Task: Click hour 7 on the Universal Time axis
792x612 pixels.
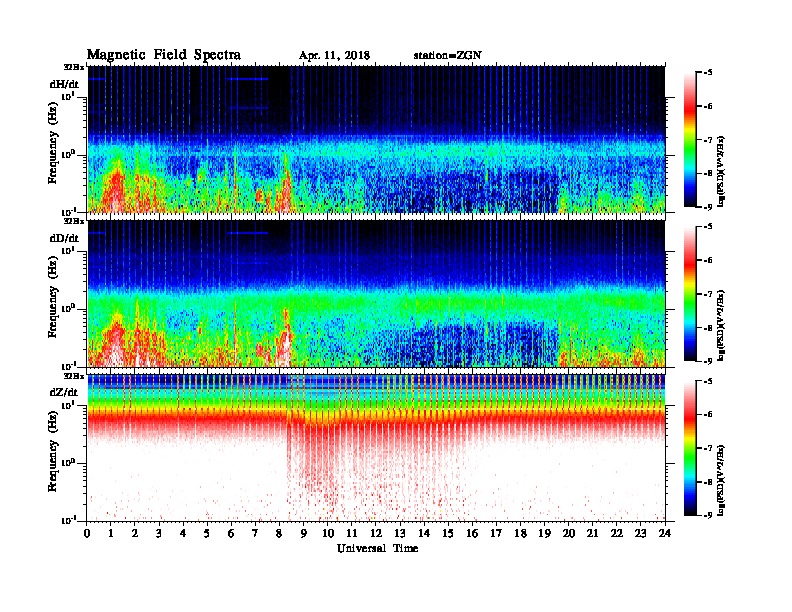Action: (x=256, y=533)
